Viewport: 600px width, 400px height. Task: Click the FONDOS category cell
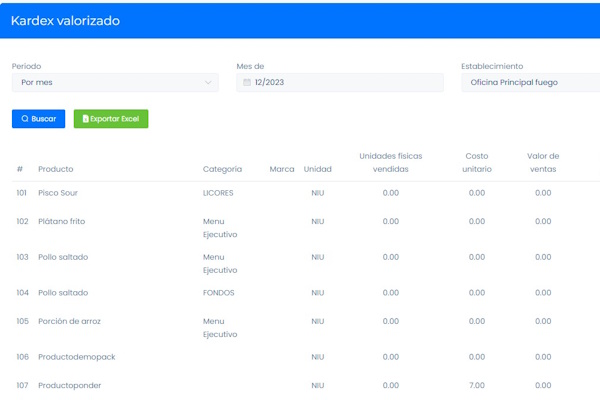pos(220,293)
